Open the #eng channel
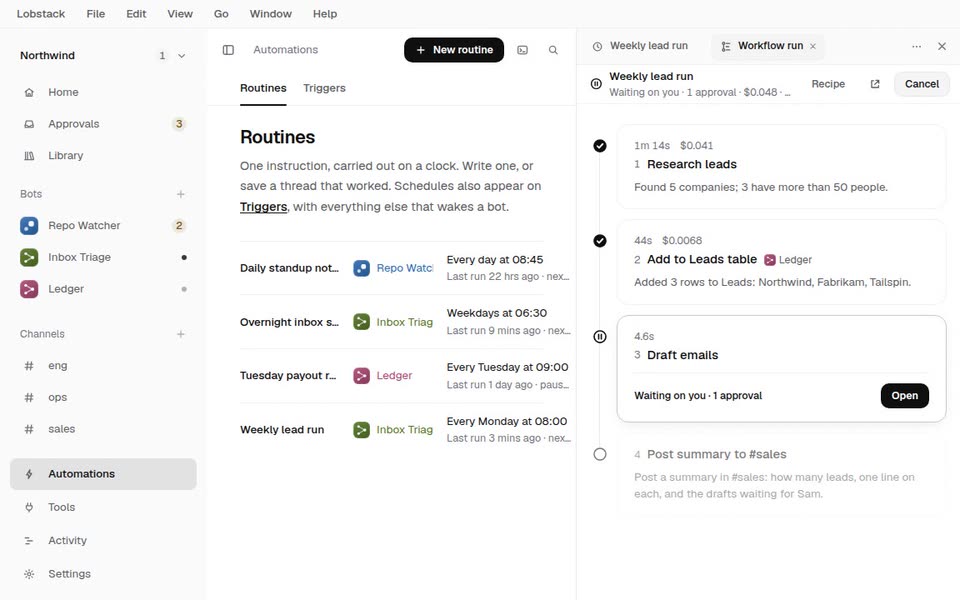 [103, 366]
